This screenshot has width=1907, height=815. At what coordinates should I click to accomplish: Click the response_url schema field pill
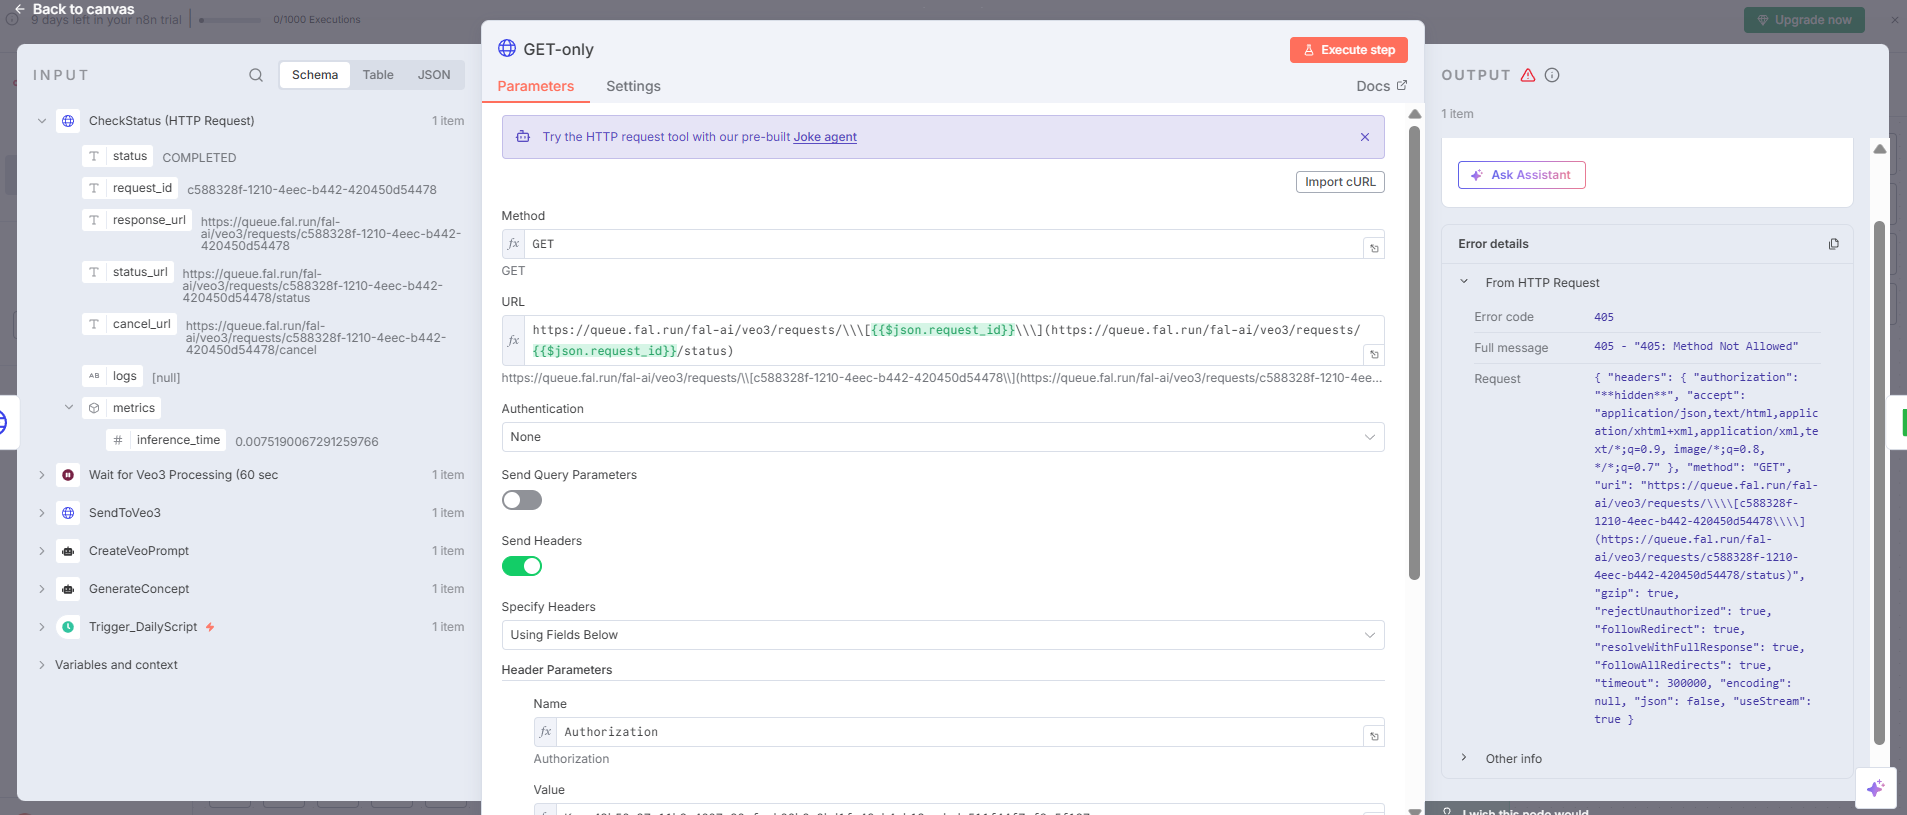[x=137, y=220]
